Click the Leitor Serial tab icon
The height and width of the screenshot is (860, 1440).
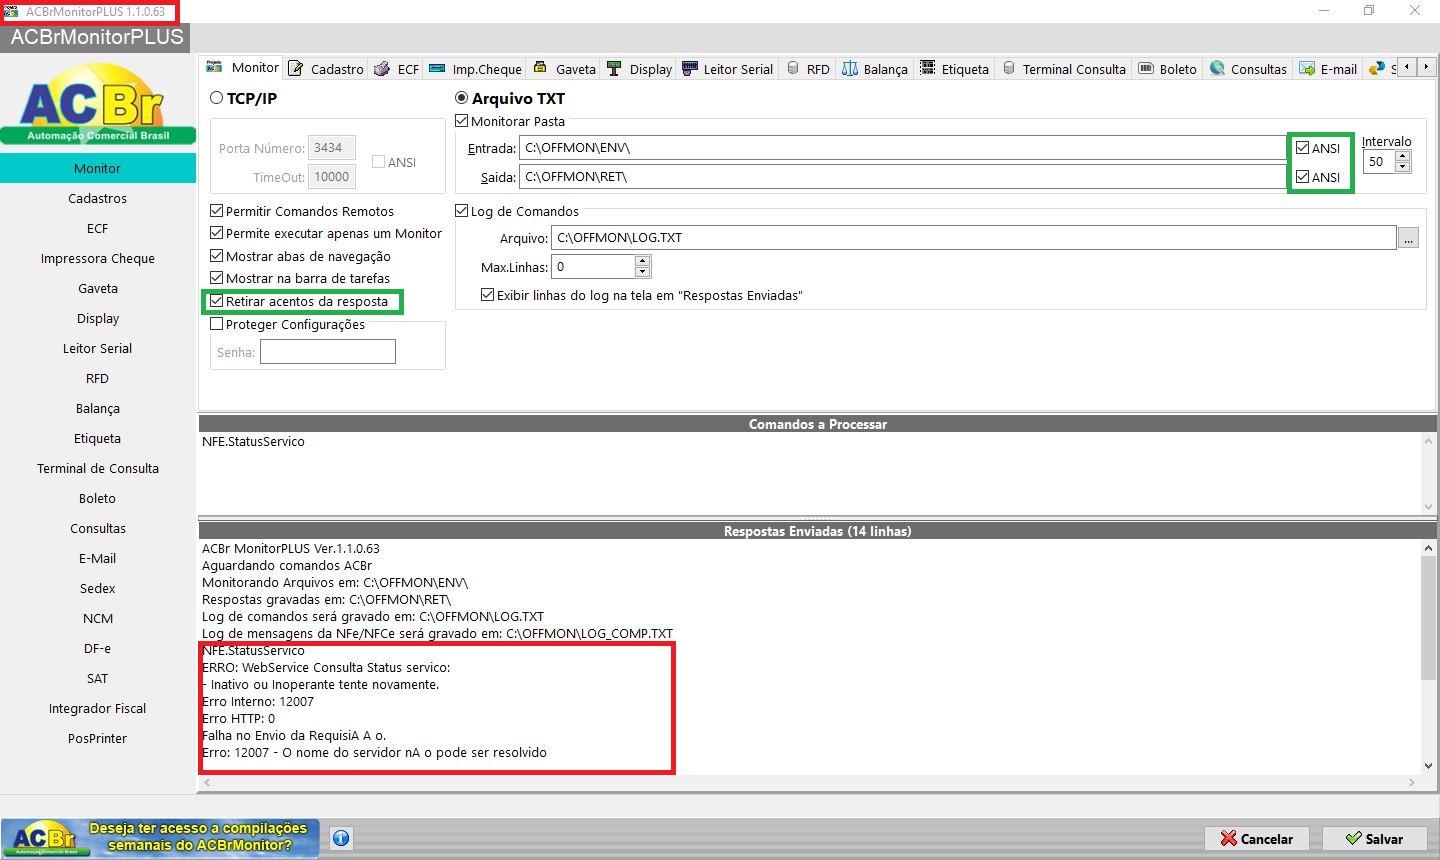point(689,68)
